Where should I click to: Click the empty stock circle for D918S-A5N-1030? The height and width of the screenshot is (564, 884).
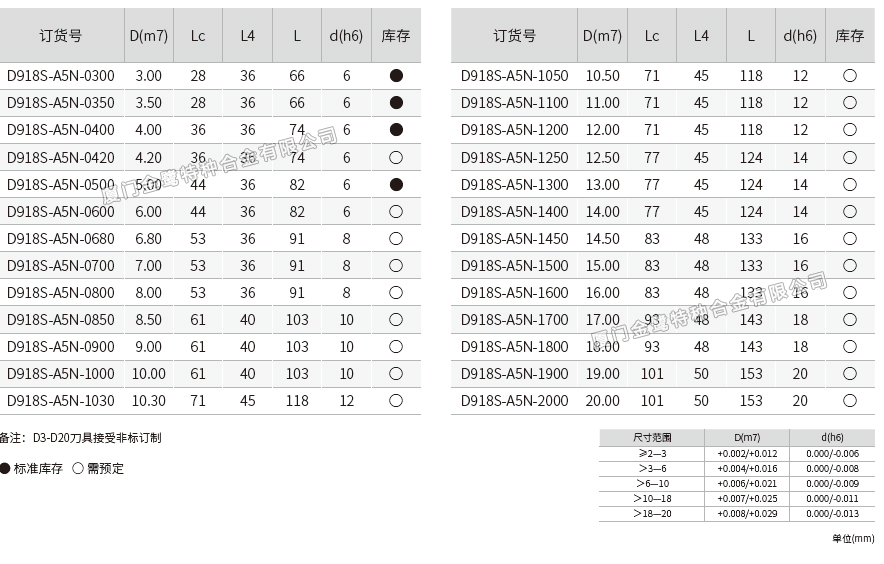click(x=396, y=401)
